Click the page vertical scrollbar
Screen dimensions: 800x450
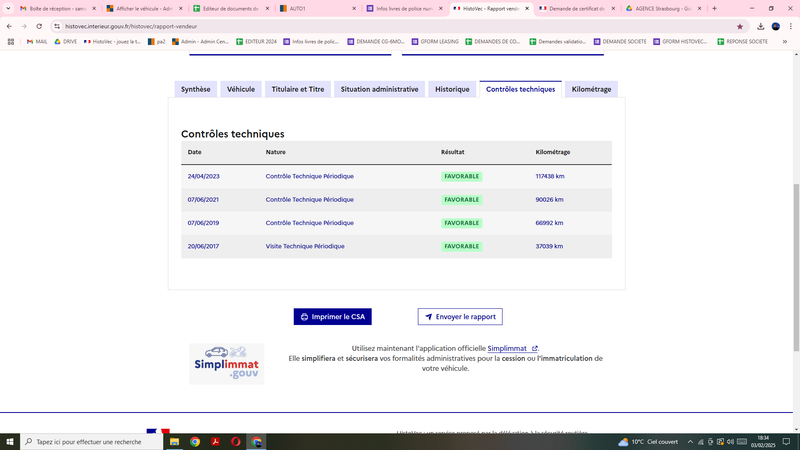[796, 267]
